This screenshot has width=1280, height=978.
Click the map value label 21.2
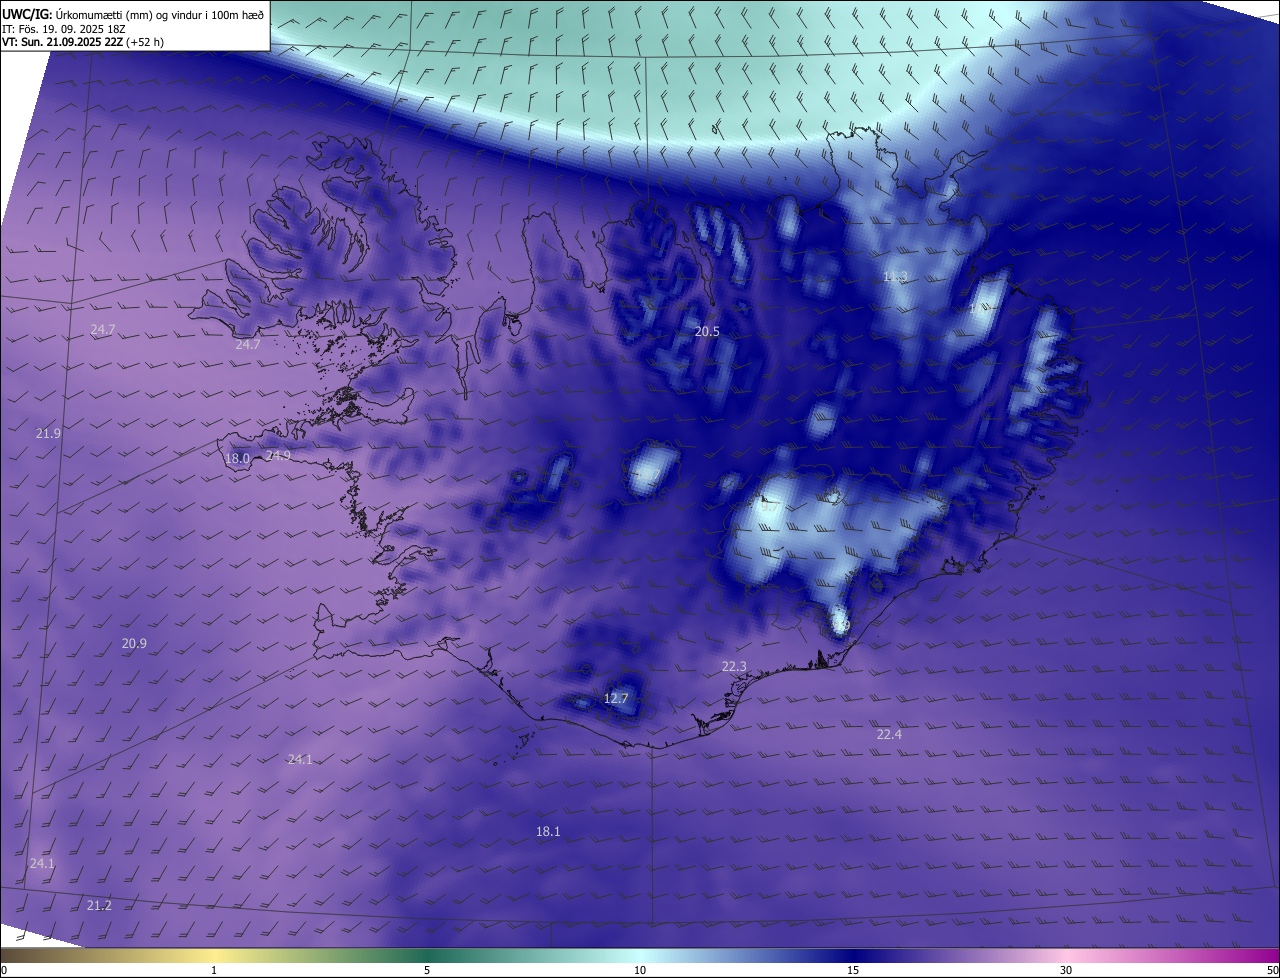point(99,905)
